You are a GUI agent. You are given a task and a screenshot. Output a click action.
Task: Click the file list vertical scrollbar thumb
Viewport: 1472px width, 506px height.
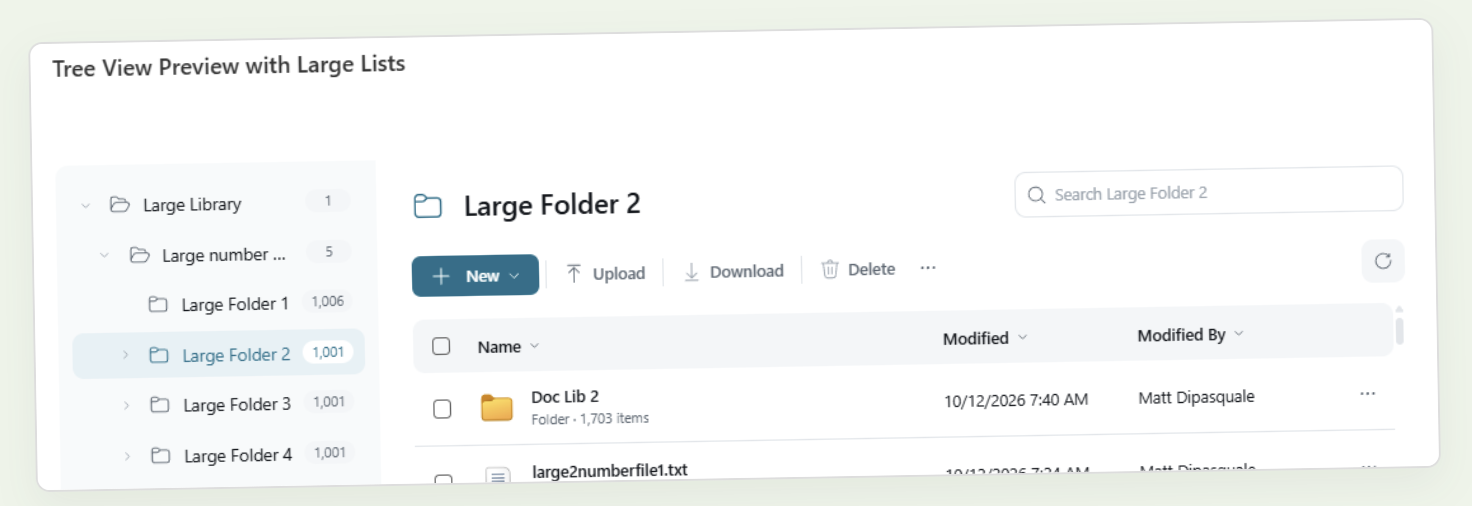click(x=1399, y=330)
